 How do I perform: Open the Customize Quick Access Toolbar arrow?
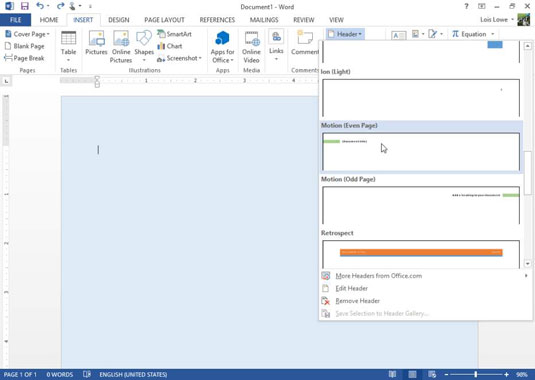90,6
